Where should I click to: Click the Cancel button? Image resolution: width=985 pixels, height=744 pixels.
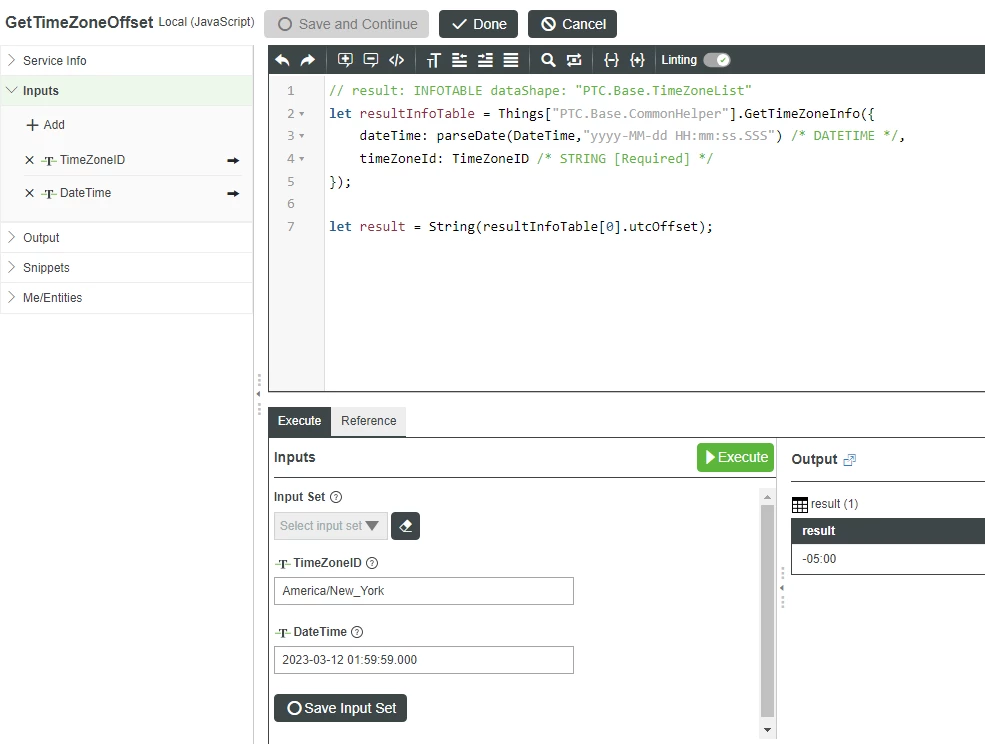coord(572,24)
